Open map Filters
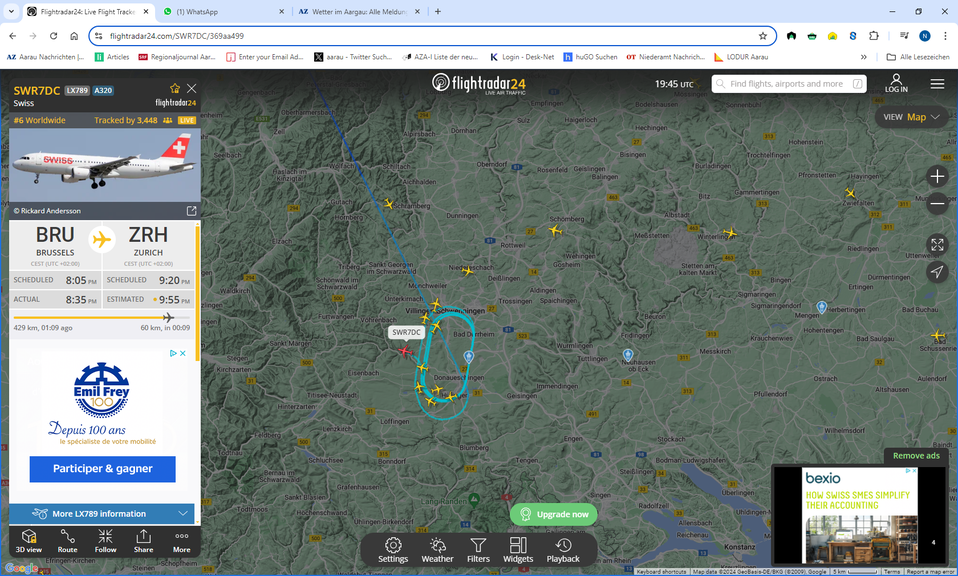The image size is (958, 576). point(478,550)
